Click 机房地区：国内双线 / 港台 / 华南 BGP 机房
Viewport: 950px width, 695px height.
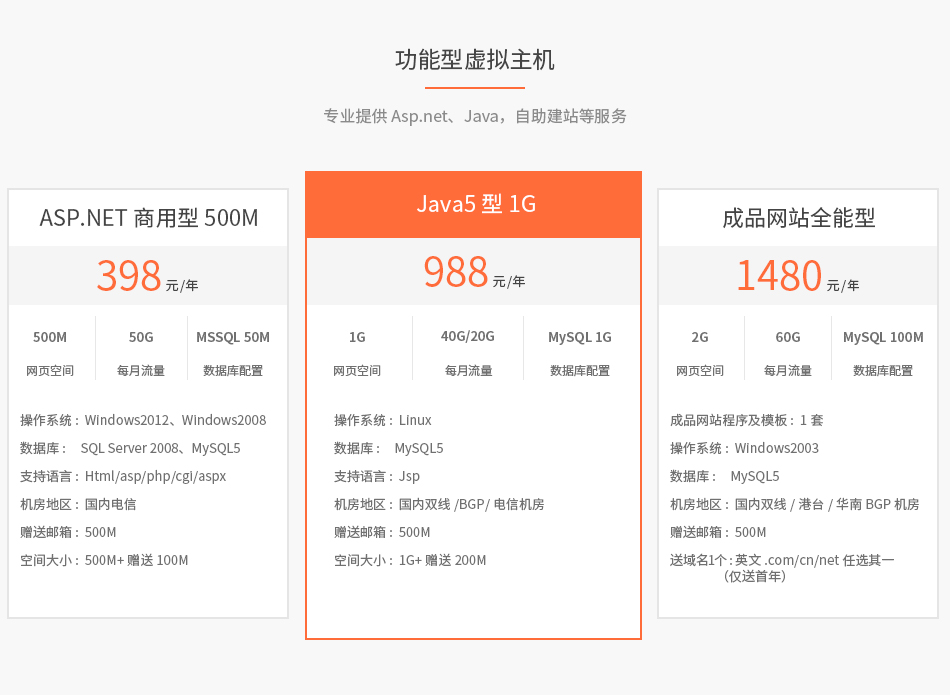(x=794, y=504)
